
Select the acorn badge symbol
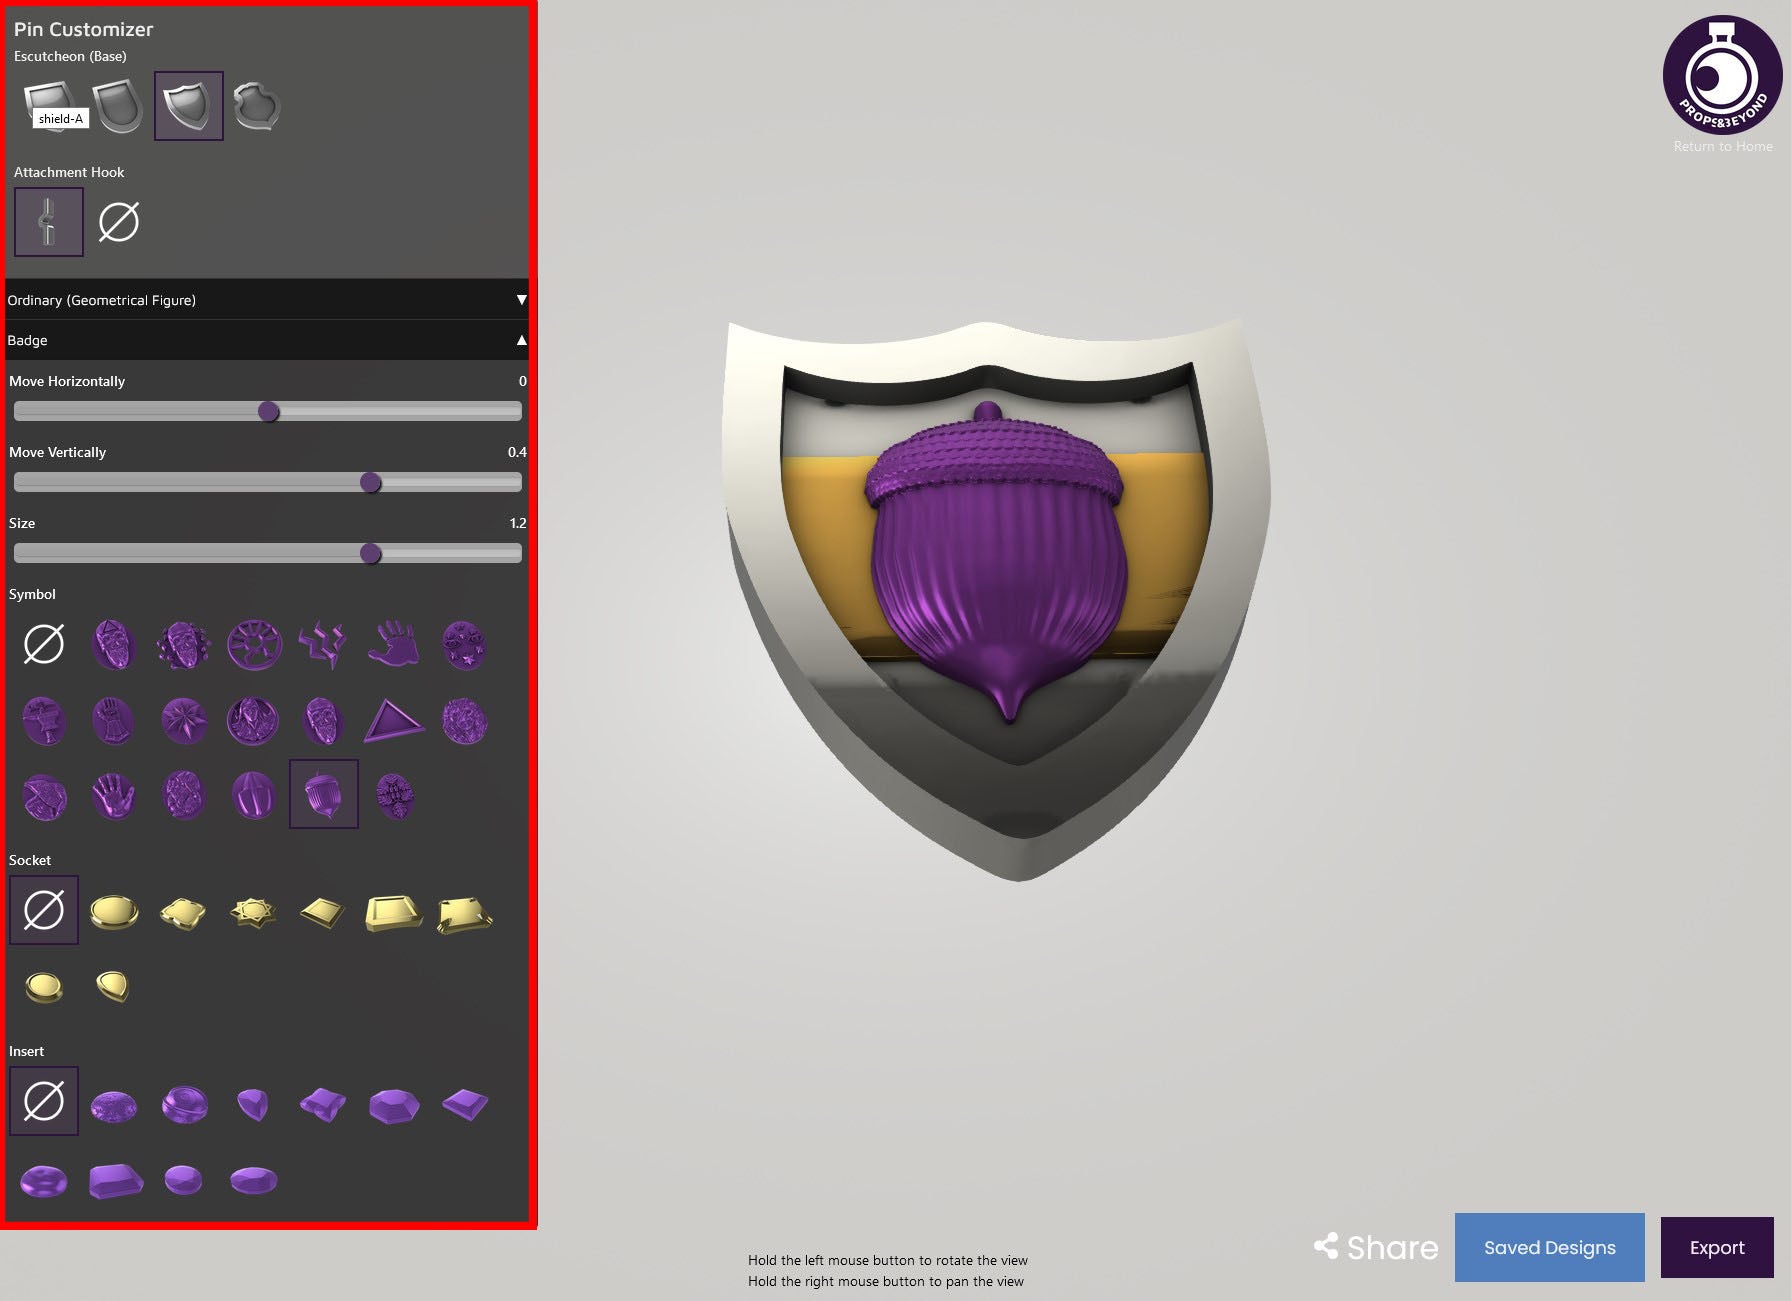pos(323,794)
